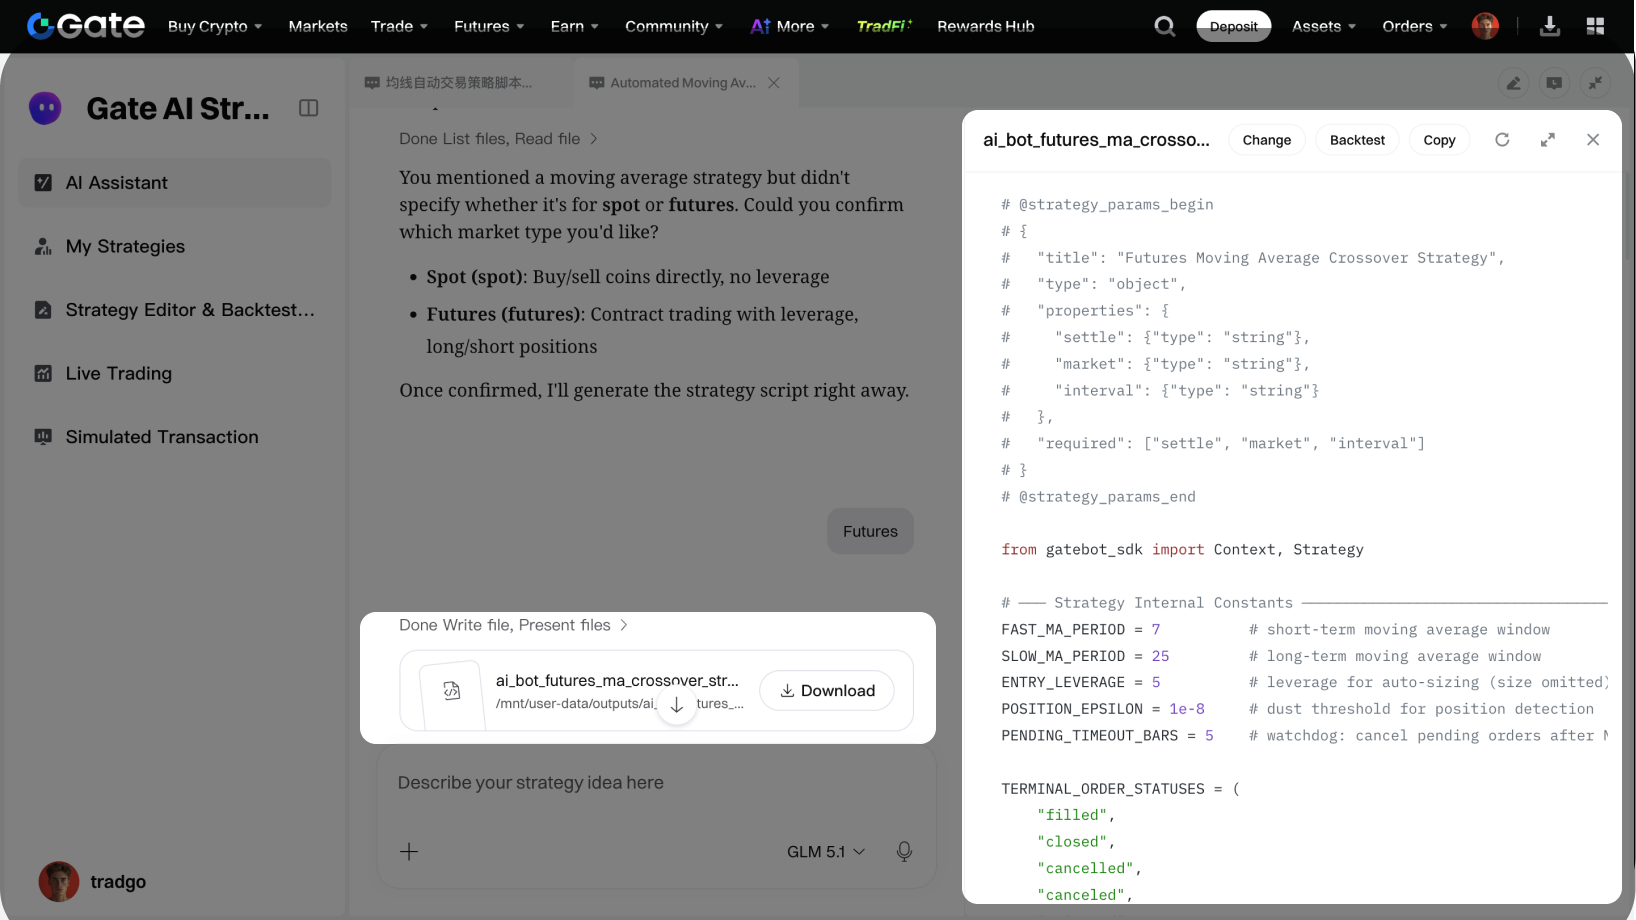The height and width of the screenshot is (920, 1636).
Task: Open the Orders dropdown menu
Action: point(1415,26)
